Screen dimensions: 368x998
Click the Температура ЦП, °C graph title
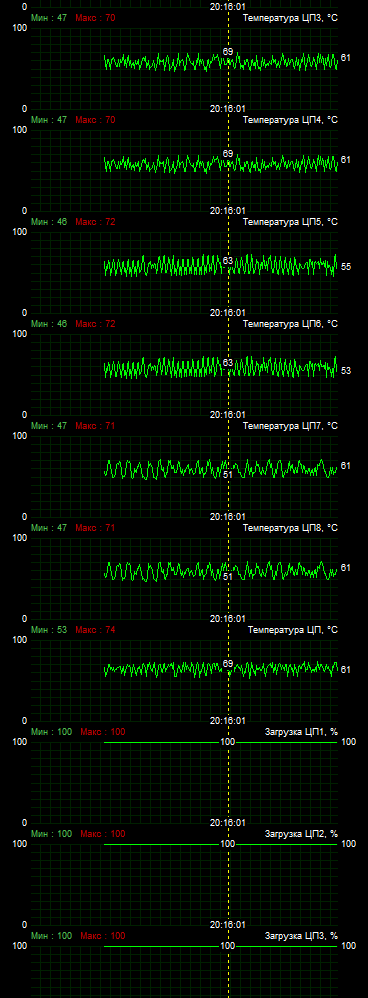click(x=292, y=629)
